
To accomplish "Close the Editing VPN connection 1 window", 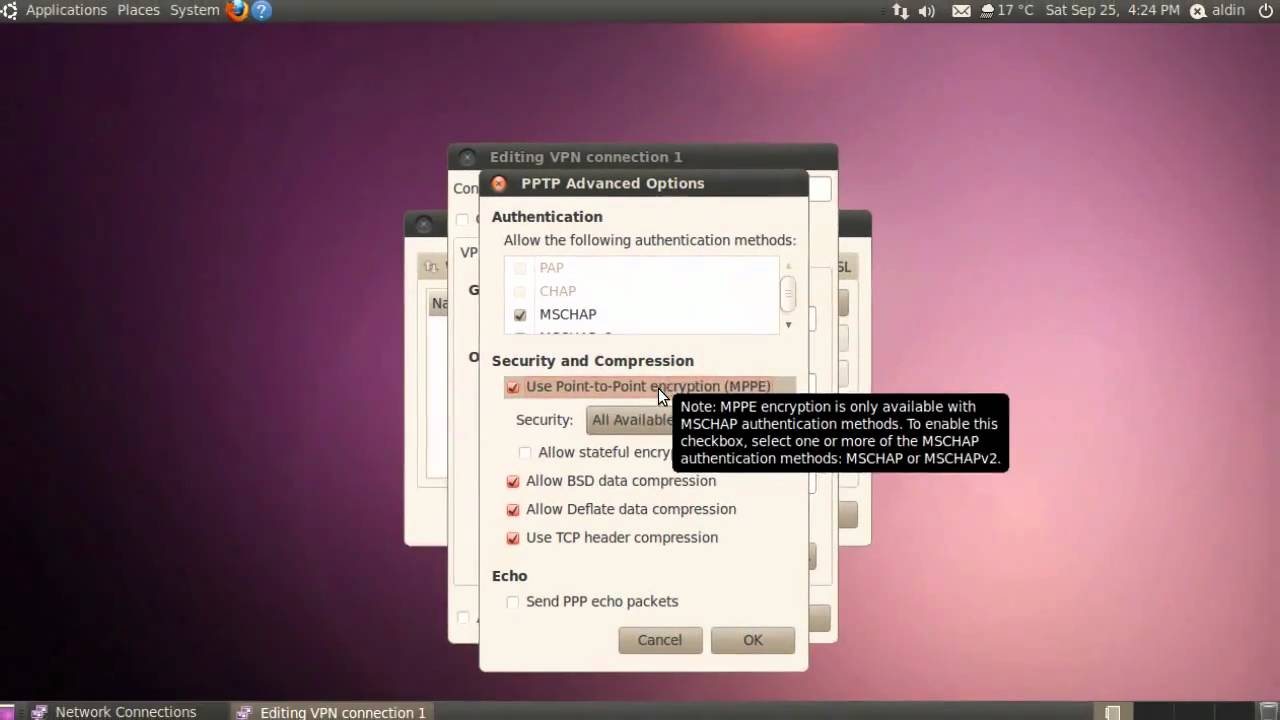I will pos(467,157).
